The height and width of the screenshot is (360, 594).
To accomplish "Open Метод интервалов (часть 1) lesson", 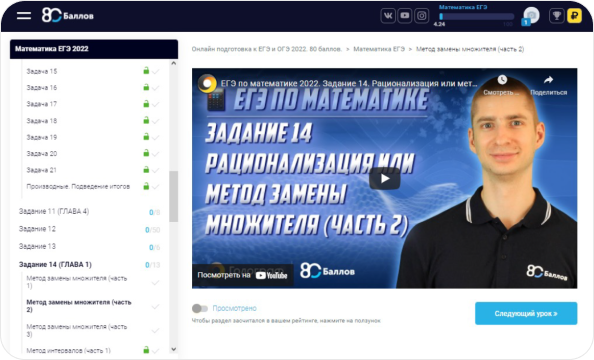I will [69, 351].
